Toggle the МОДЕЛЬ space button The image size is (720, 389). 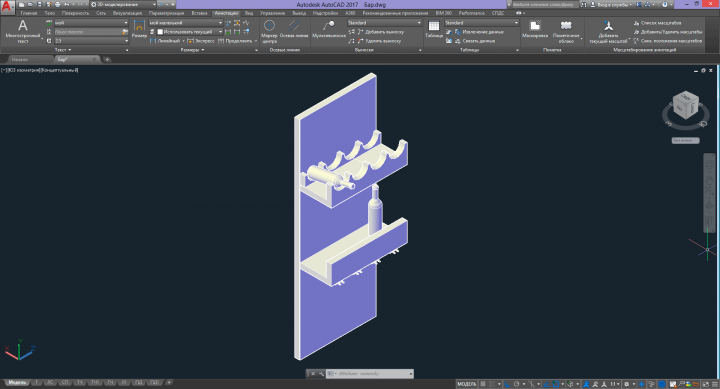coord(467,384)
